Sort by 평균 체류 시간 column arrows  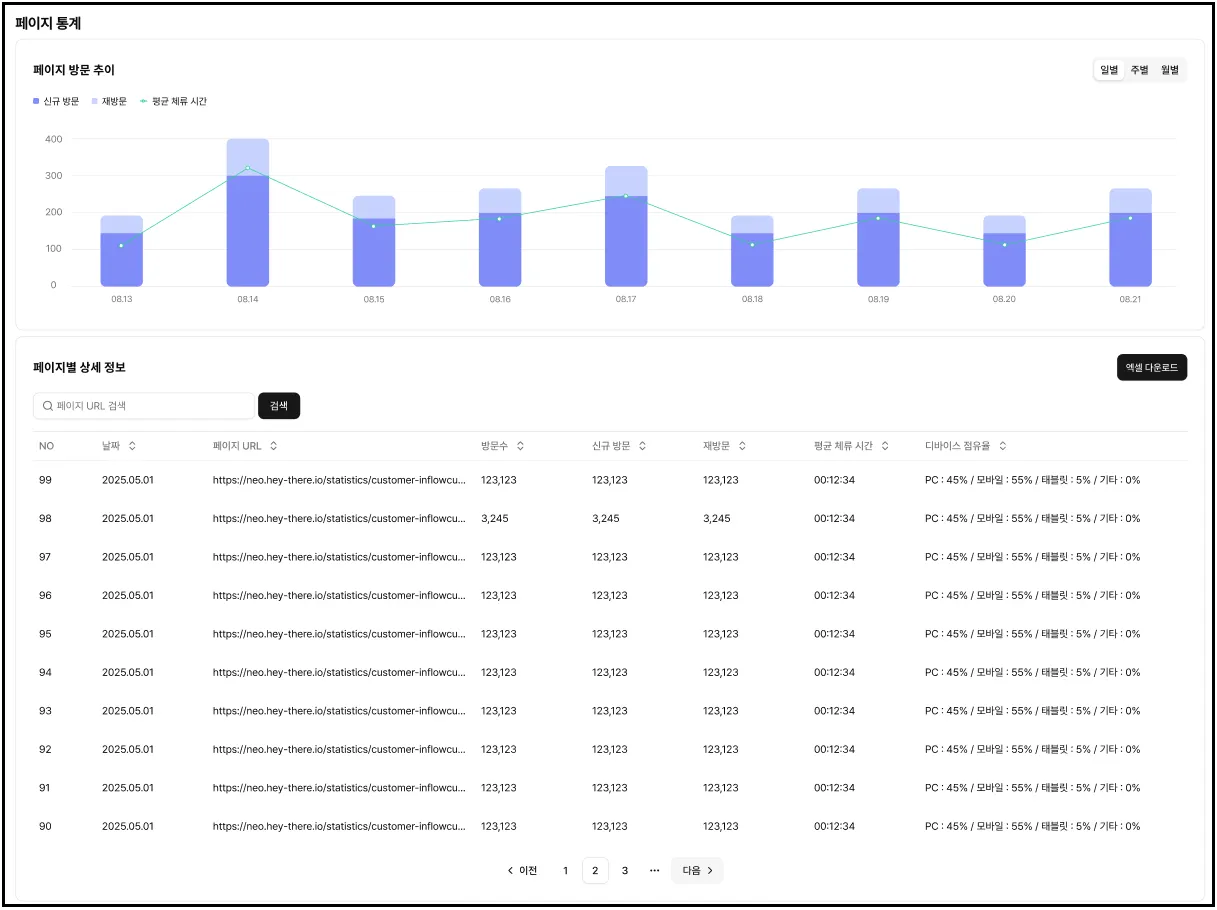pyautogui.click(x=885, y=446)
